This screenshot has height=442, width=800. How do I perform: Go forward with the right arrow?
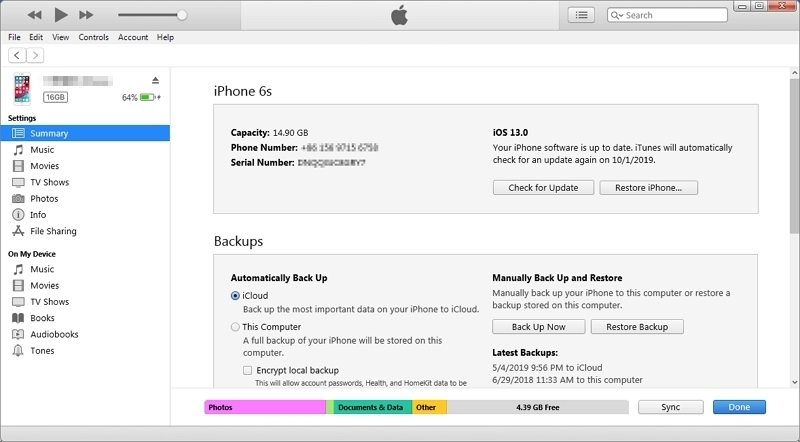(35, 55)
